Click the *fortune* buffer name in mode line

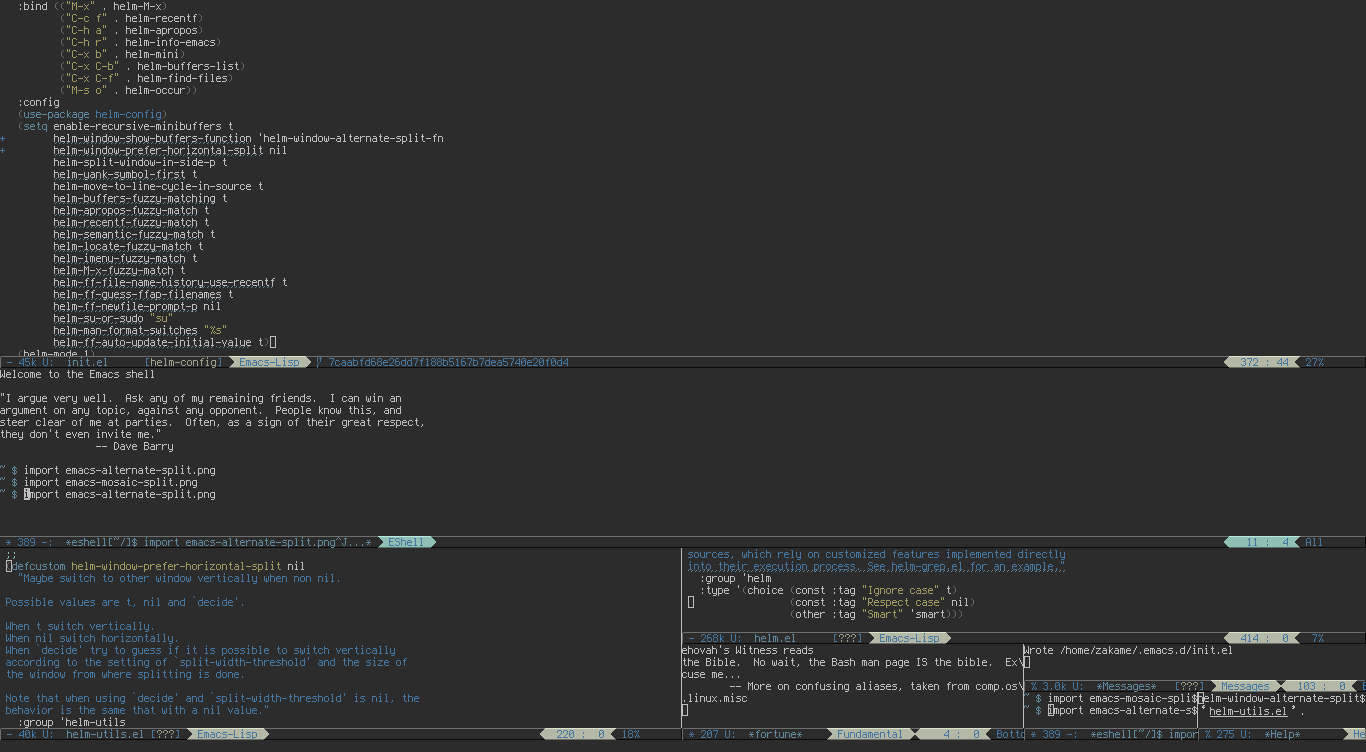(x=775, y=734)
